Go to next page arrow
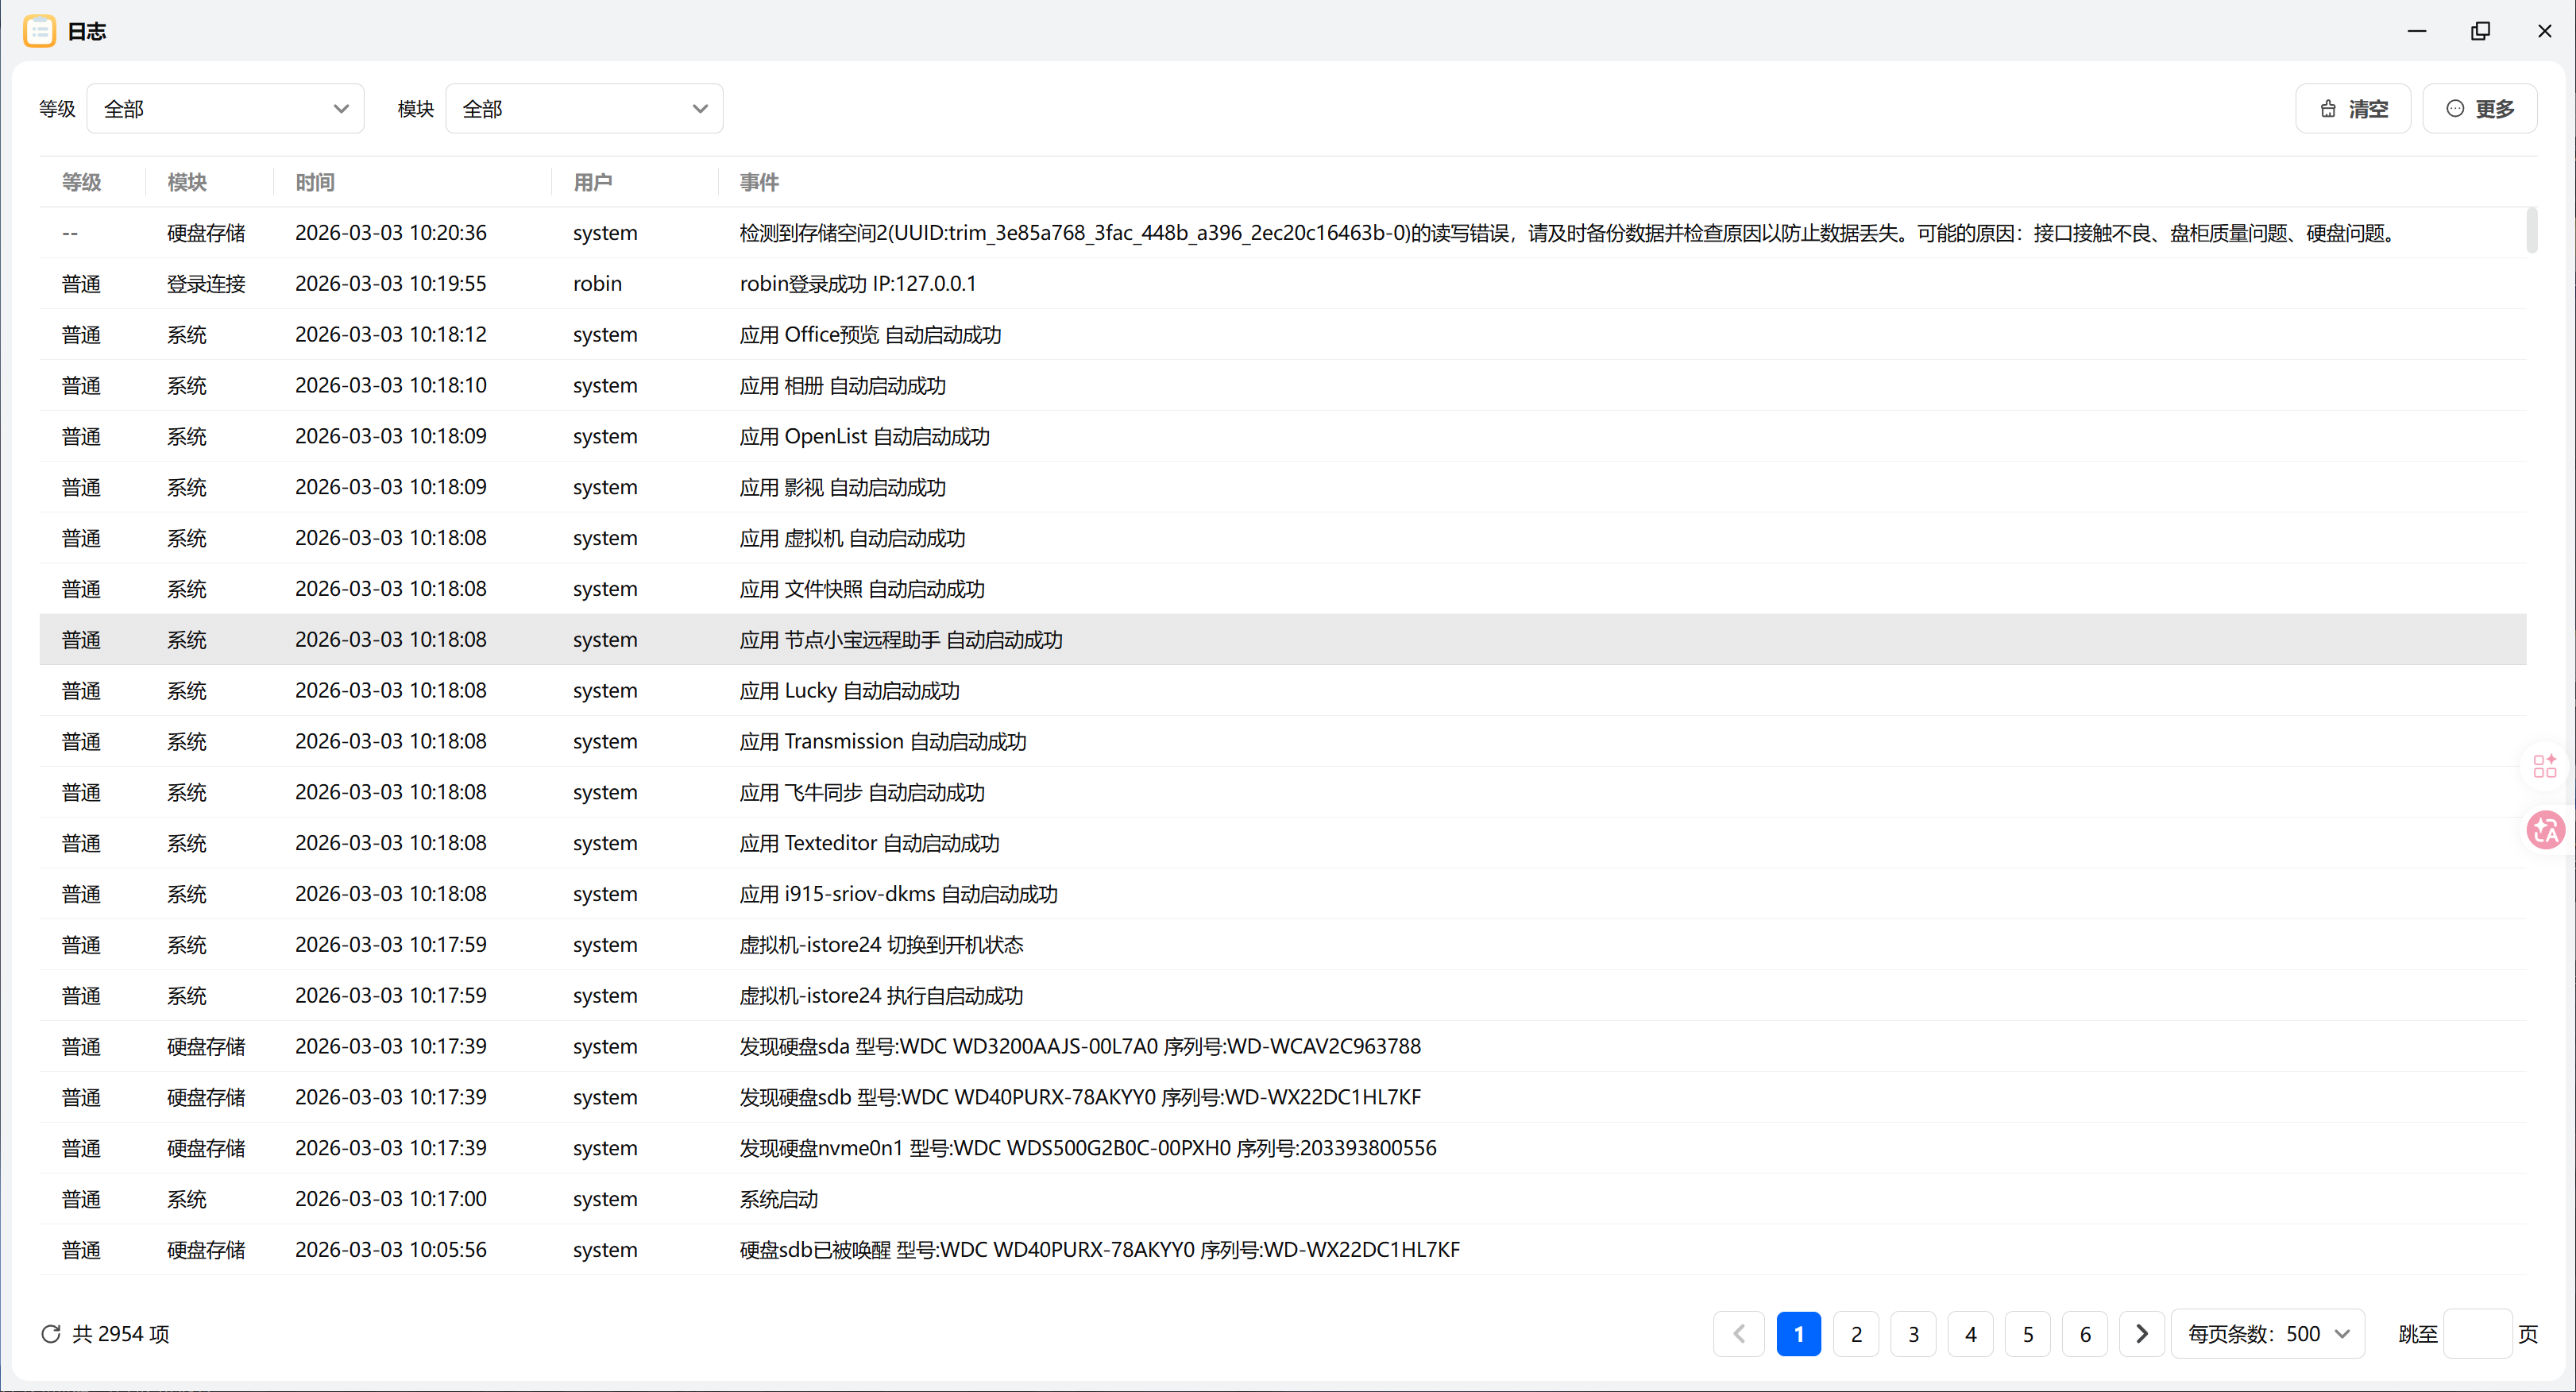2576x1392 pixels. (x=2141, y=1334)
